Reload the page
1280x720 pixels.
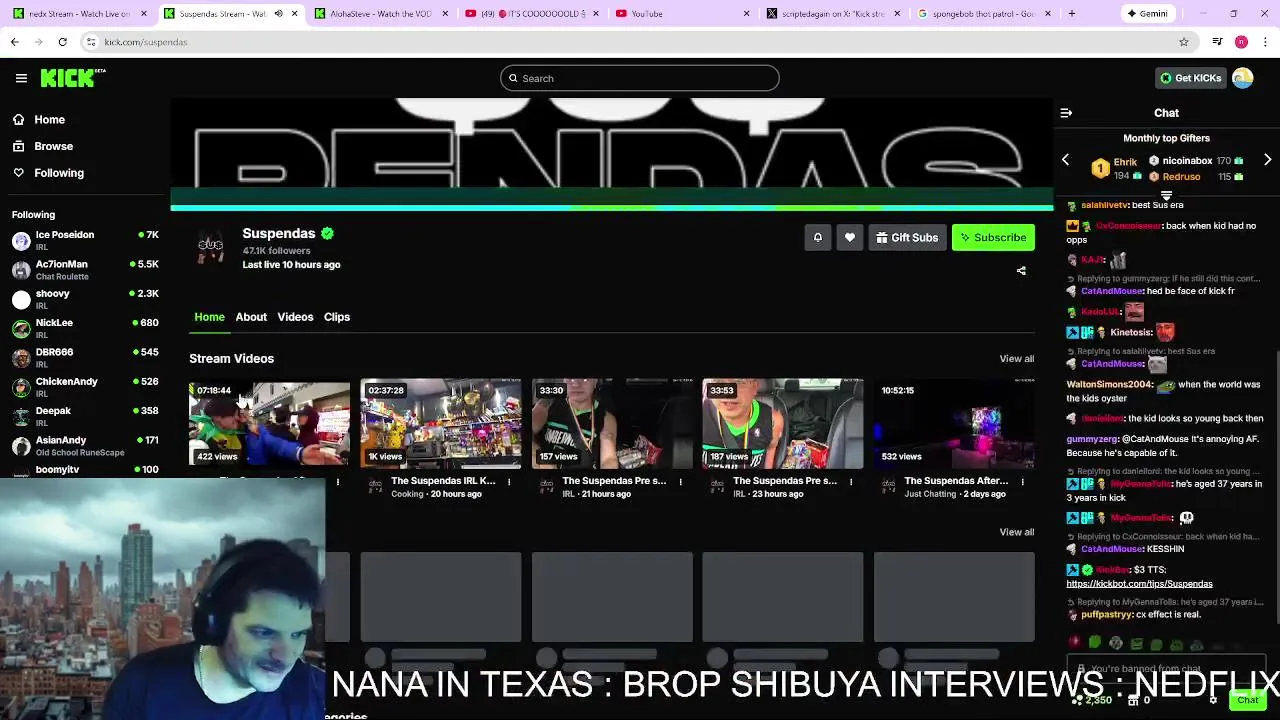coord(62,42)
